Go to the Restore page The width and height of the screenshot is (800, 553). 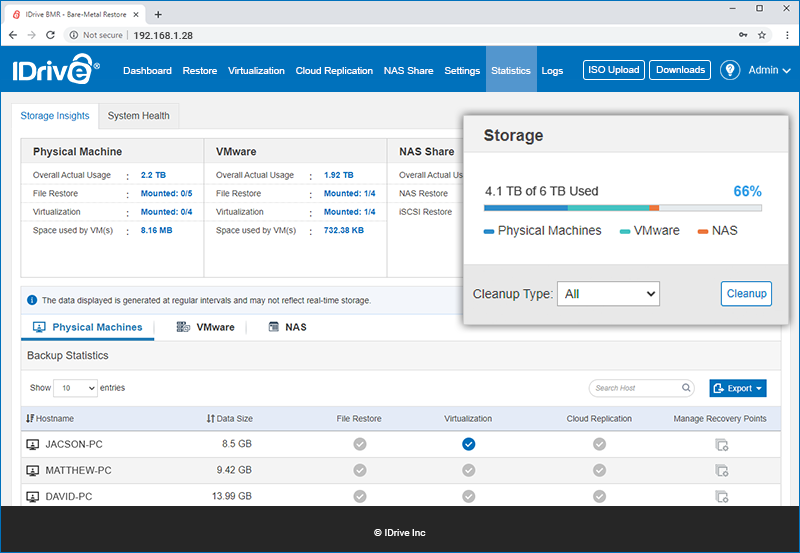point(199,70)
